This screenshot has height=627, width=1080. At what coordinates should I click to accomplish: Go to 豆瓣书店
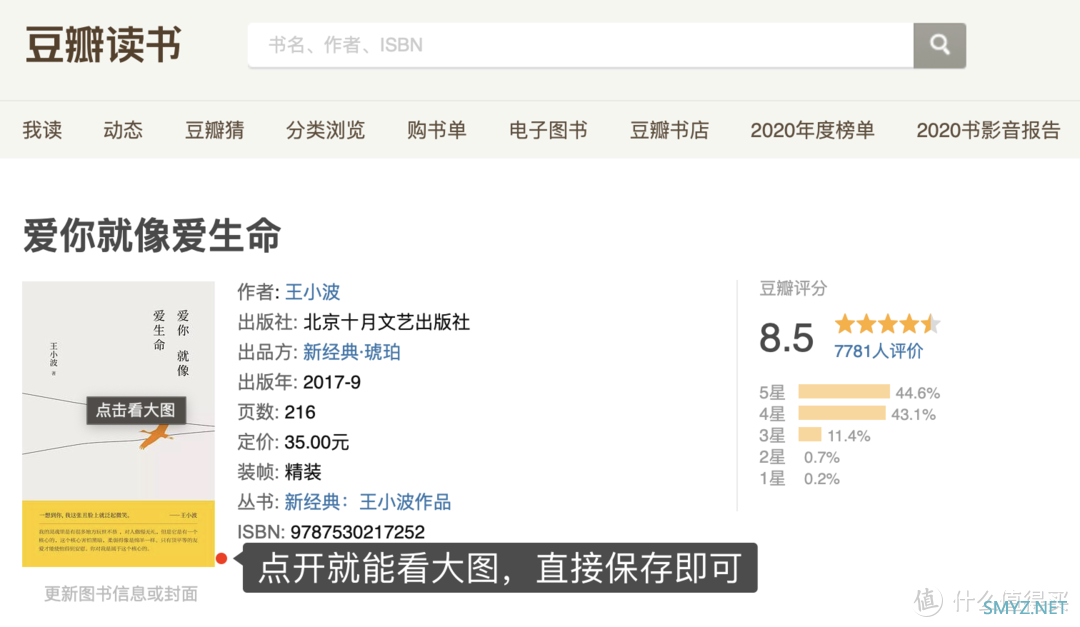669,130
